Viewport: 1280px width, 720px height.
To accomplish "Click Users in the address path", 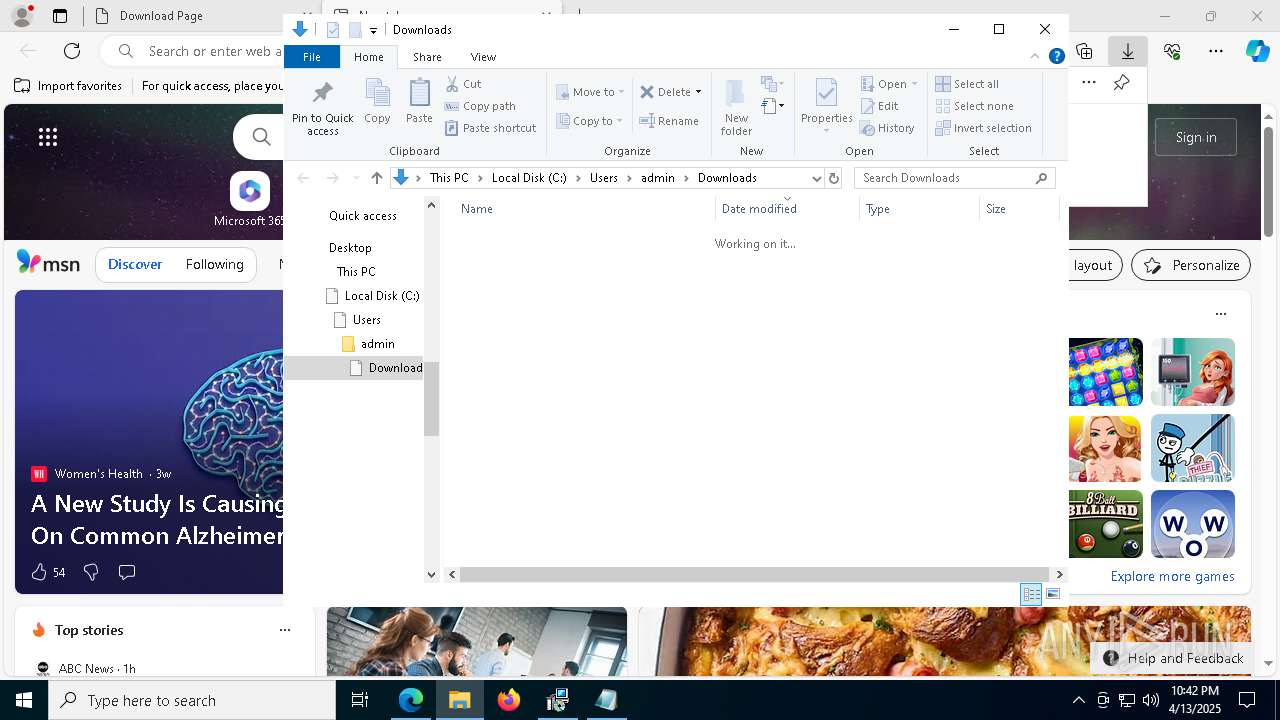I will (604, 178).
